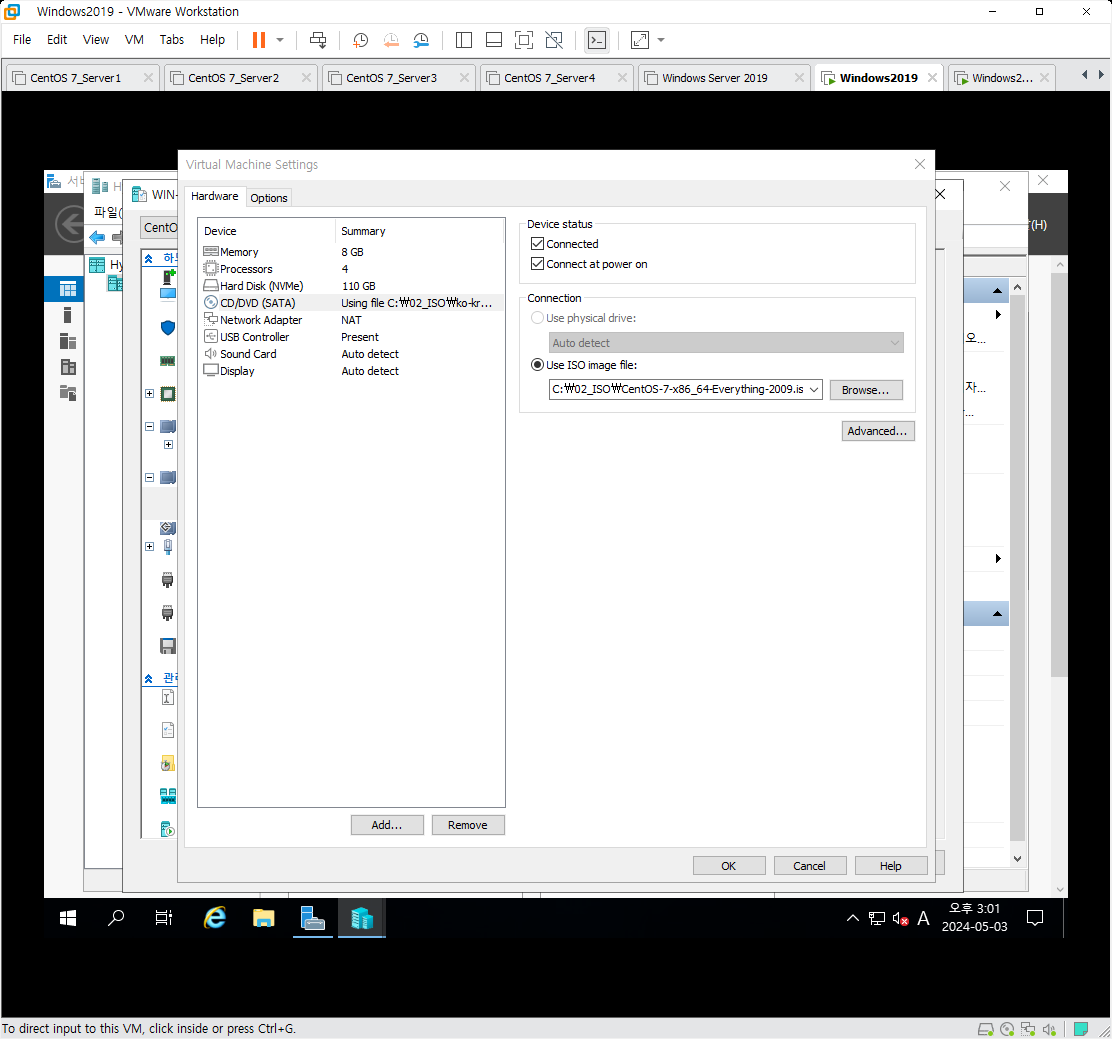This screenshot has width=1112, height=1039.
Task: Open the guest Windows Start menu
Action: (68, 918)
